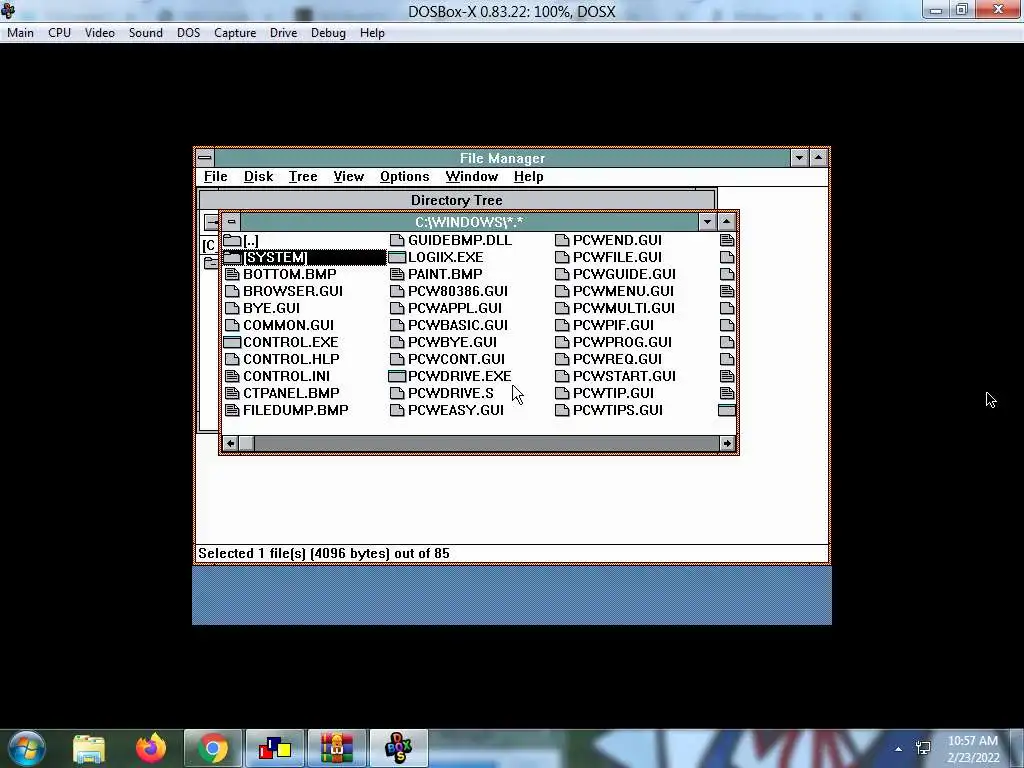This screenshot has width=1024, height=768.
Task: Select the PCWBASIC.GUI file name
Action: tap(458, 325)
